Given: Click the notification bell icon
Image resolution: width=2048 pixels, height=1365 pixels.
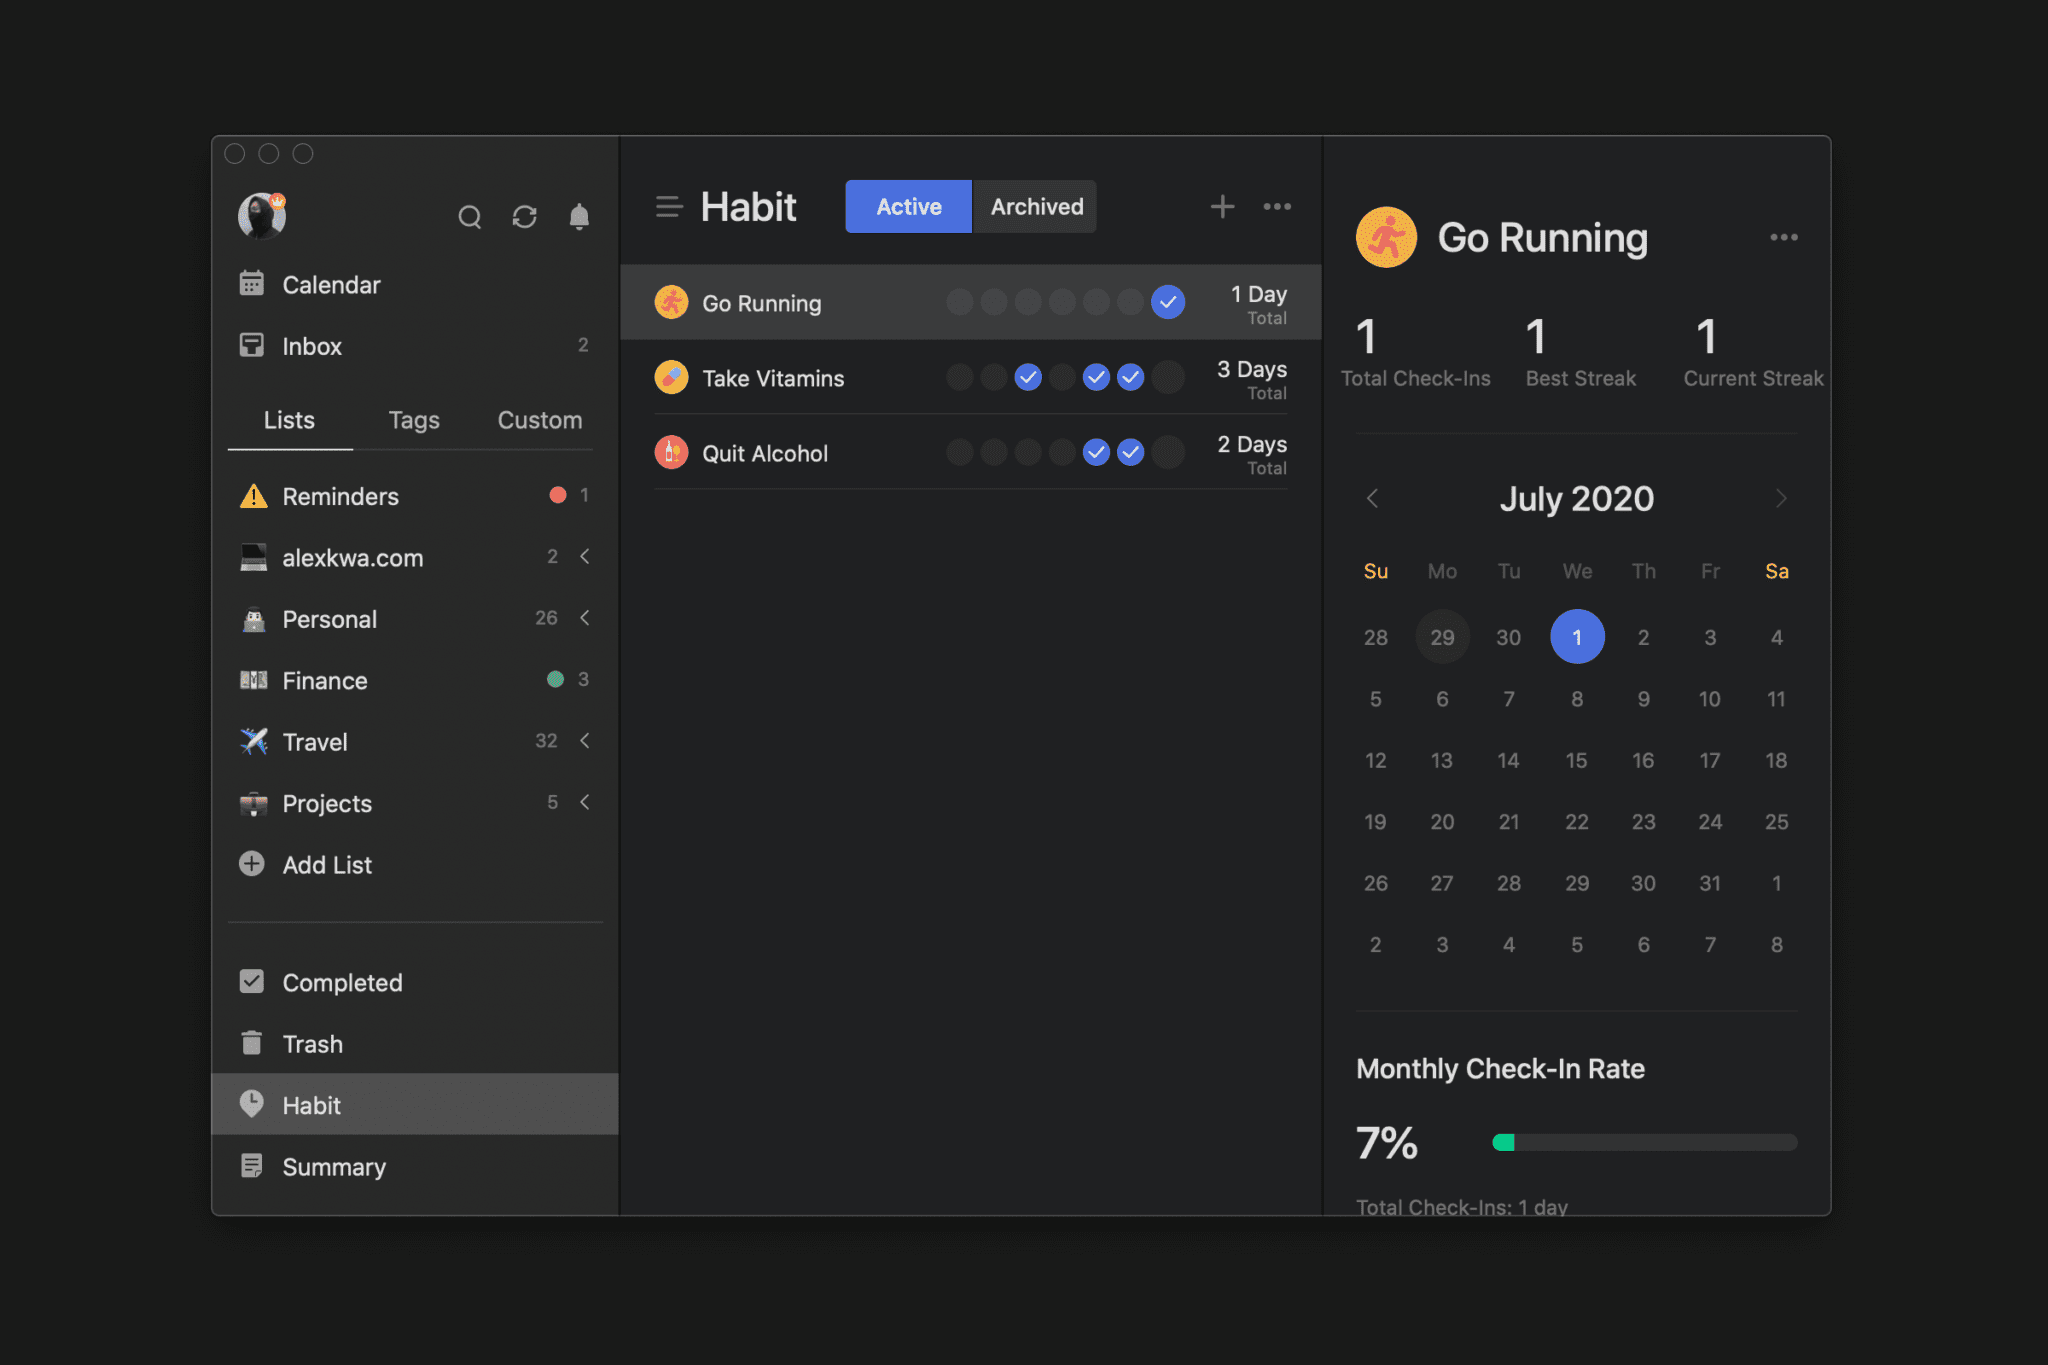Looking at the screenshot, I should 579,215.
